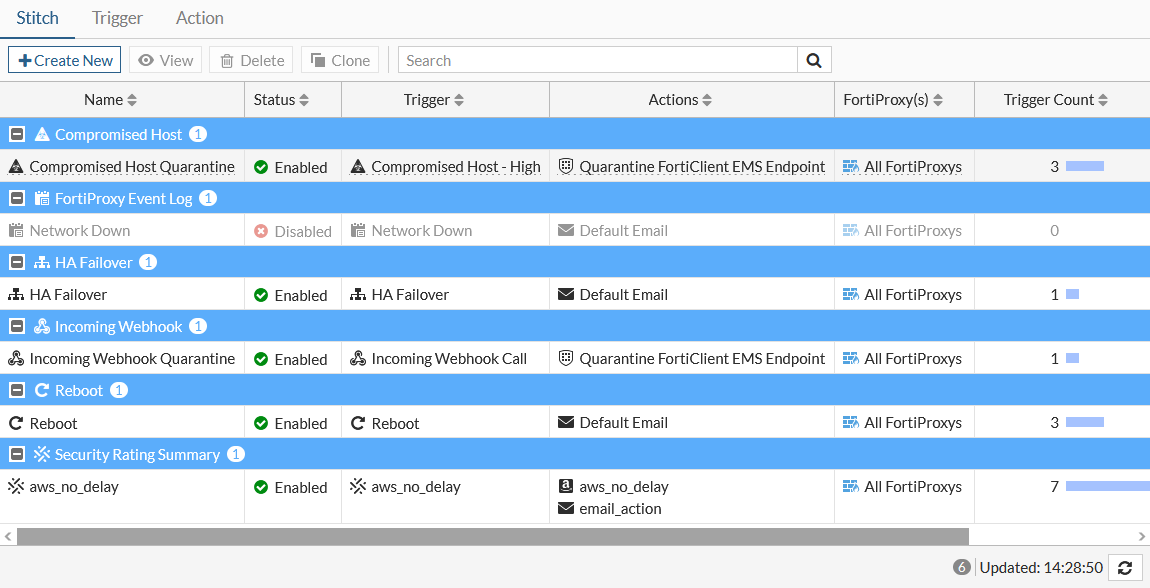The image size is (1150, 588).
Task: Collapse the Compromised Host group
Action: [x=17, y=134]
